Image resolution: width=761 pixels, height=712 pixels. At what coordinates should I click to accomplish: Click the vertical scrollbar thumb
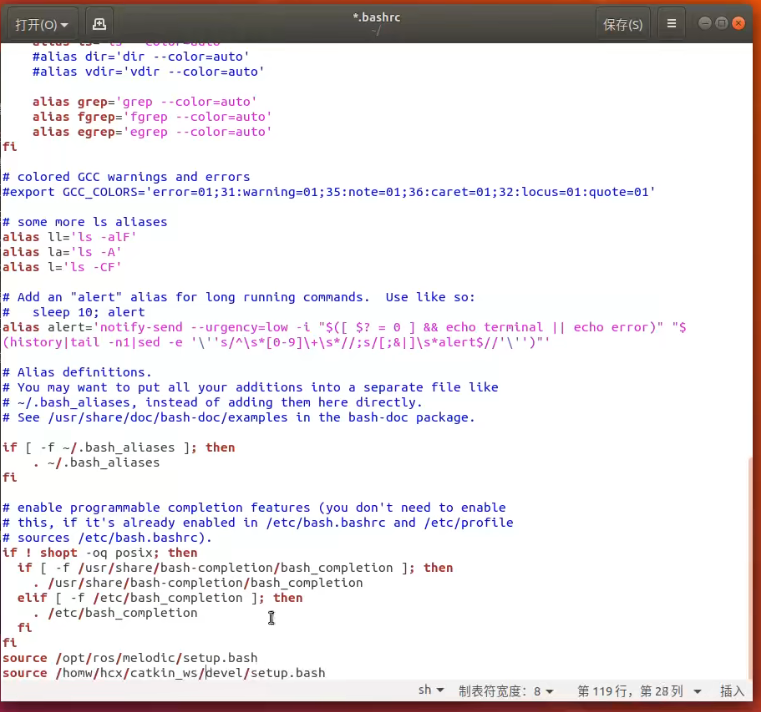click(751, 568)
